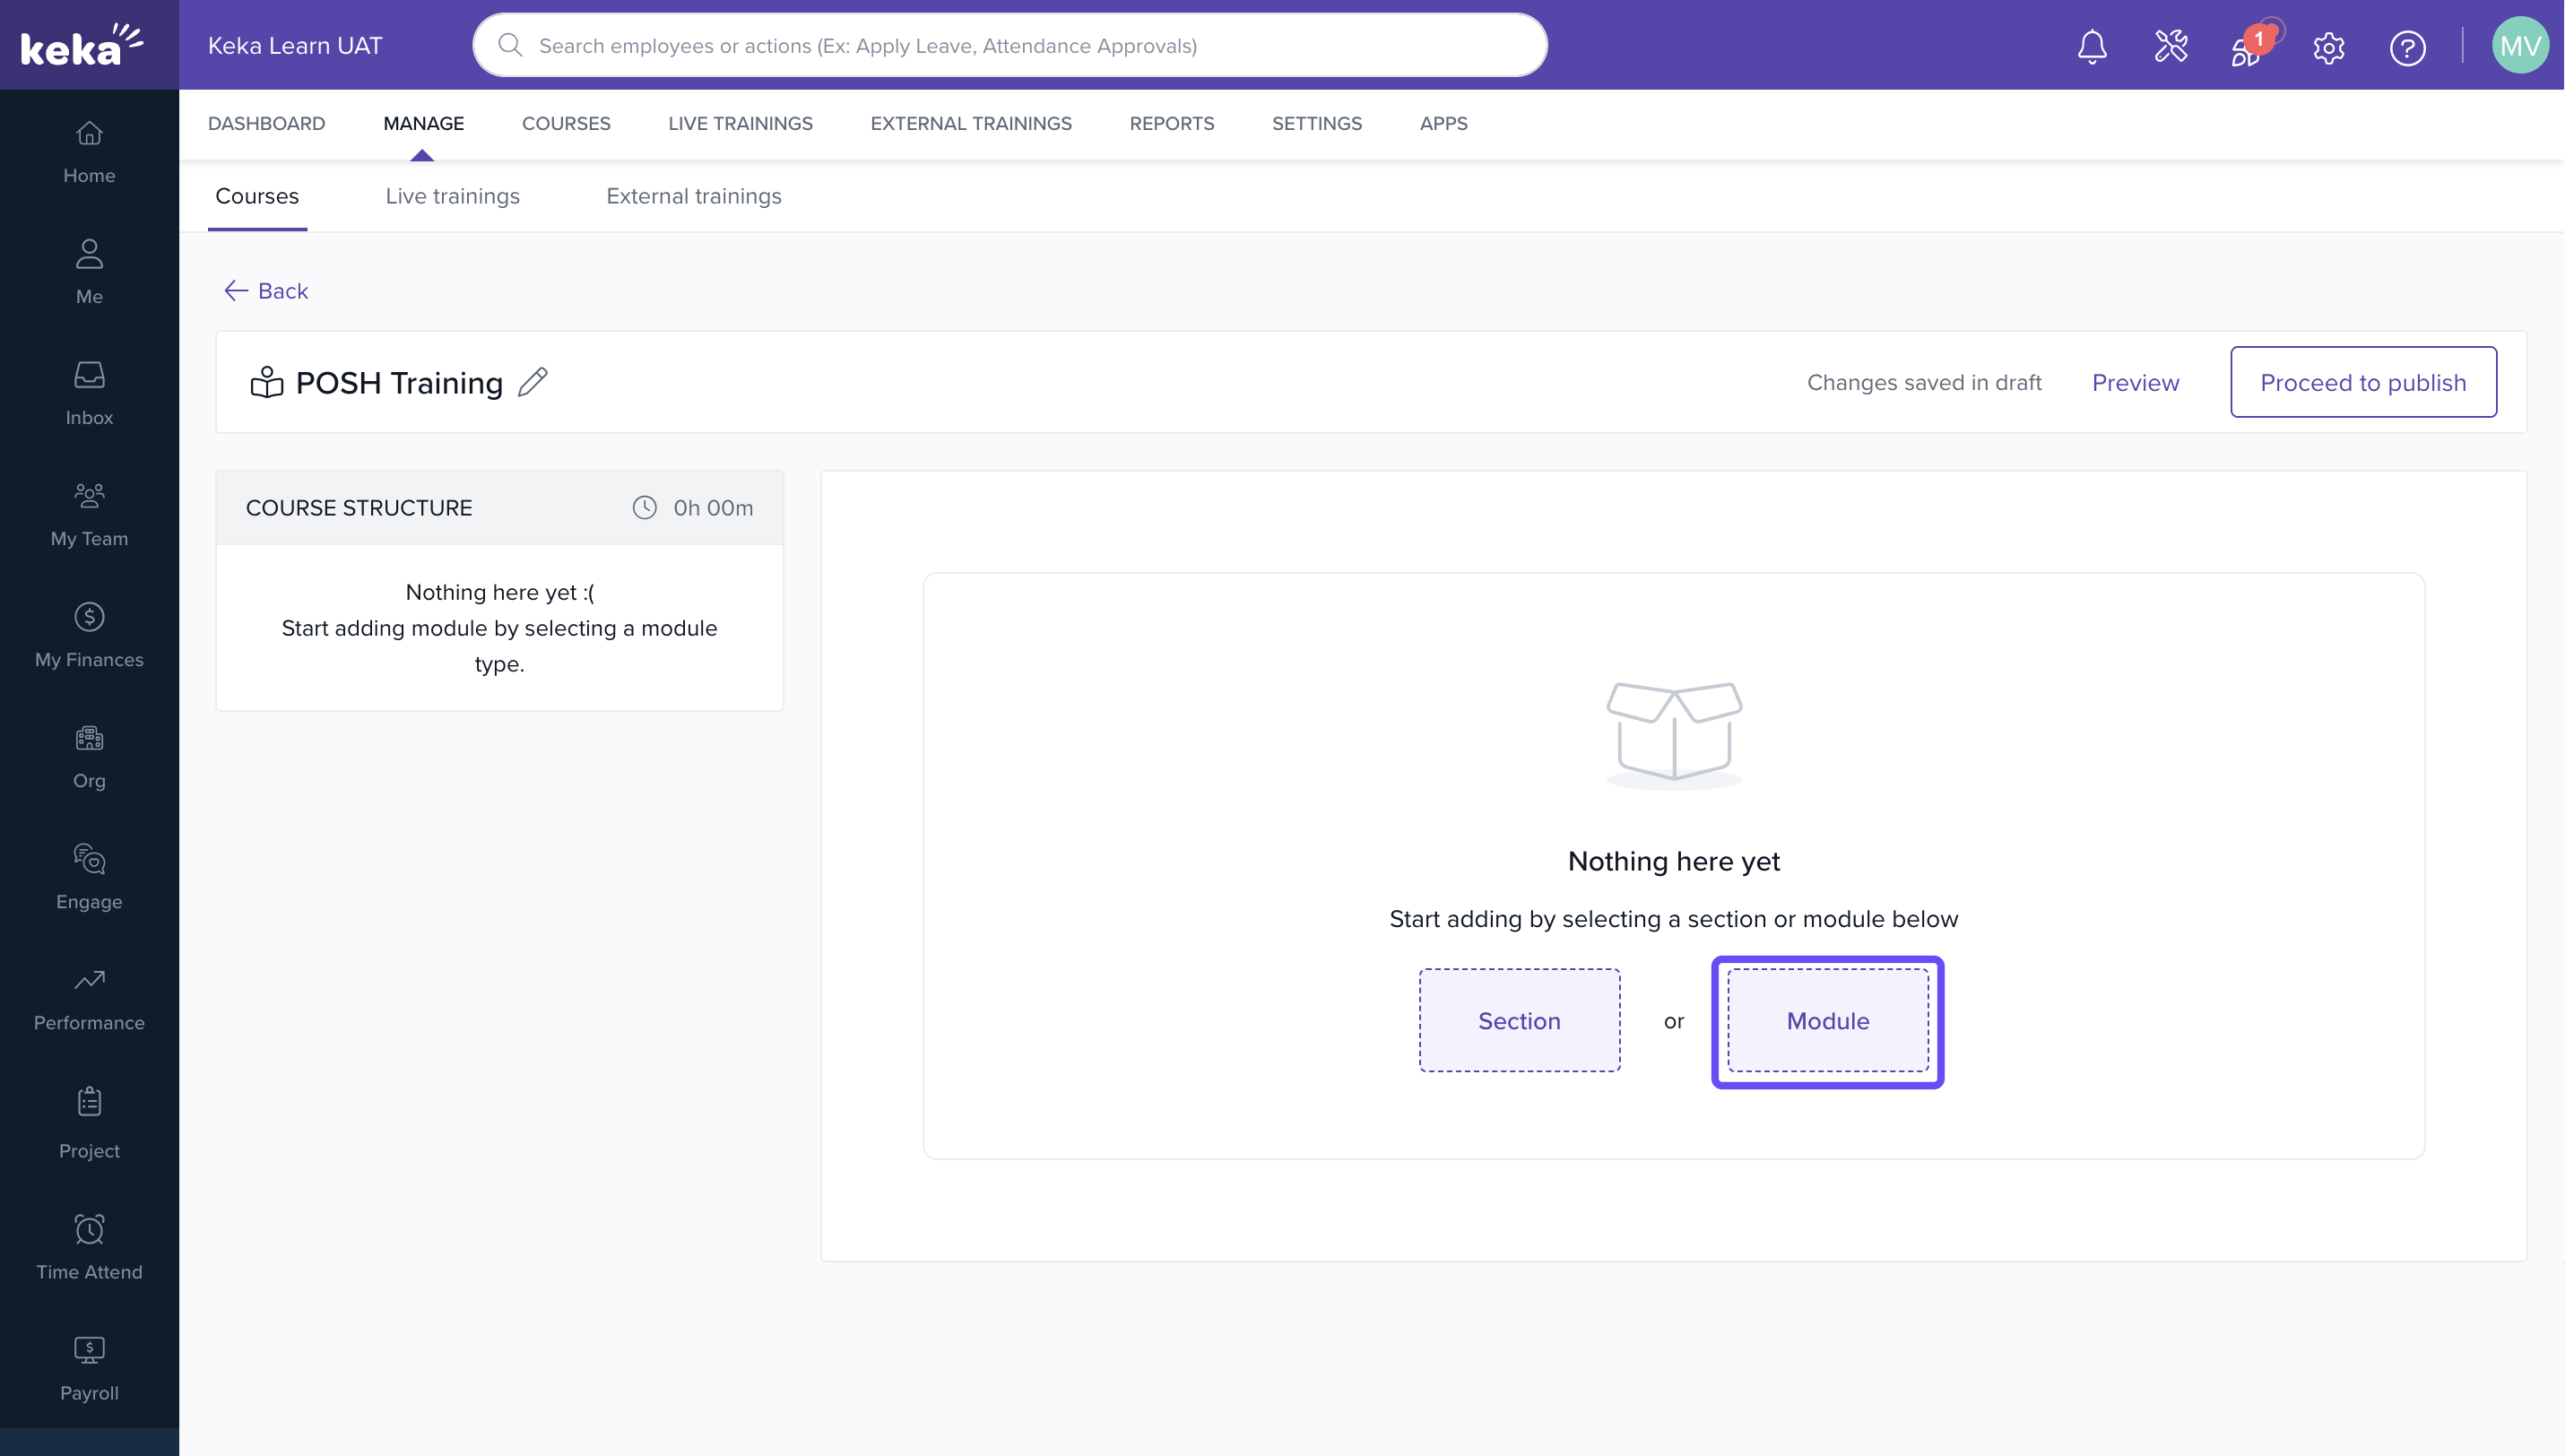Open the settings gear icon
This screenshot has width=2565, height=1456.
tap(2329, 47)
